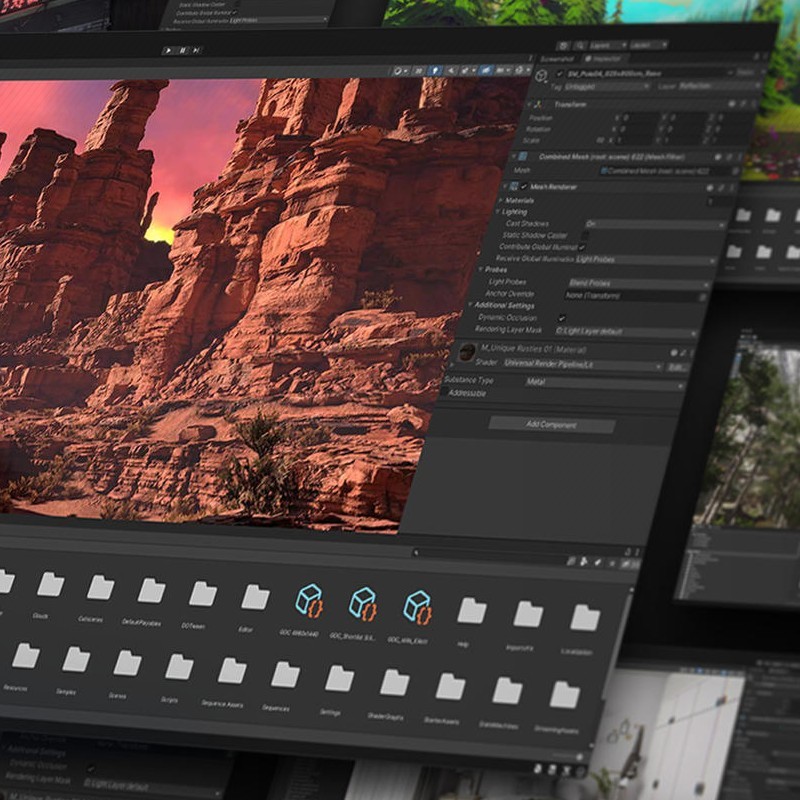This screenshot has width=800, height=800.
Task: Select the middle cyan GDC prefab asset icon
Action: (x=363, y=605)
